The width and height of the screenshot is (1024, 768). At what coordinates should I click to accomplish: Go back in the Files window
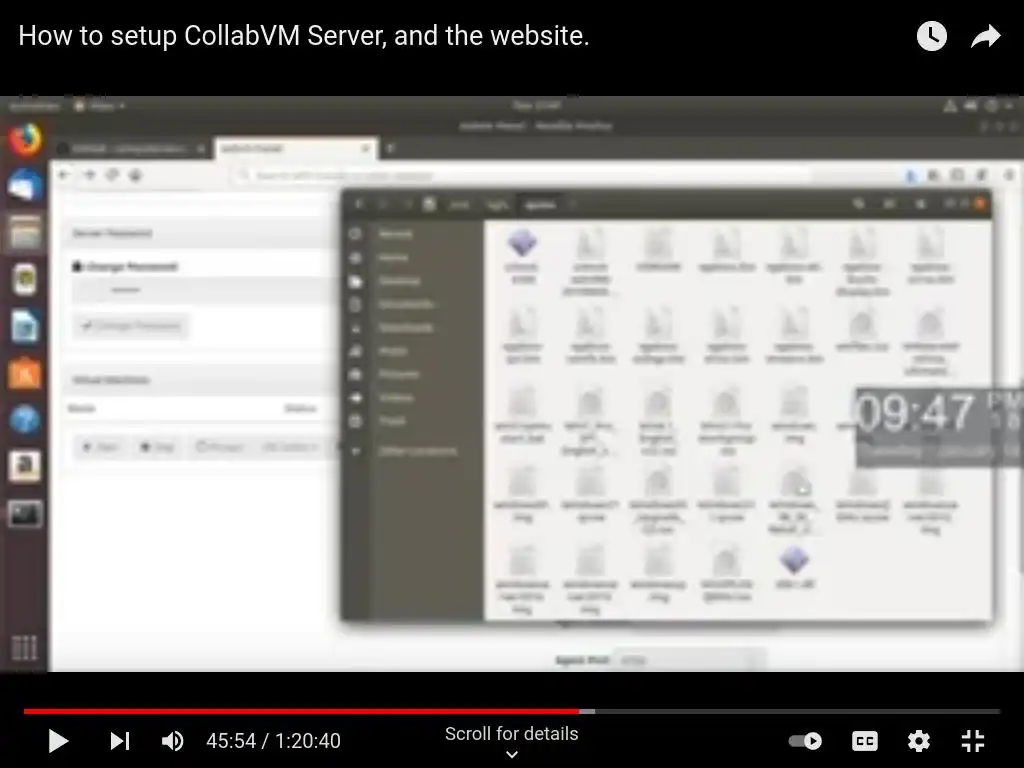(x=359, y=204)
